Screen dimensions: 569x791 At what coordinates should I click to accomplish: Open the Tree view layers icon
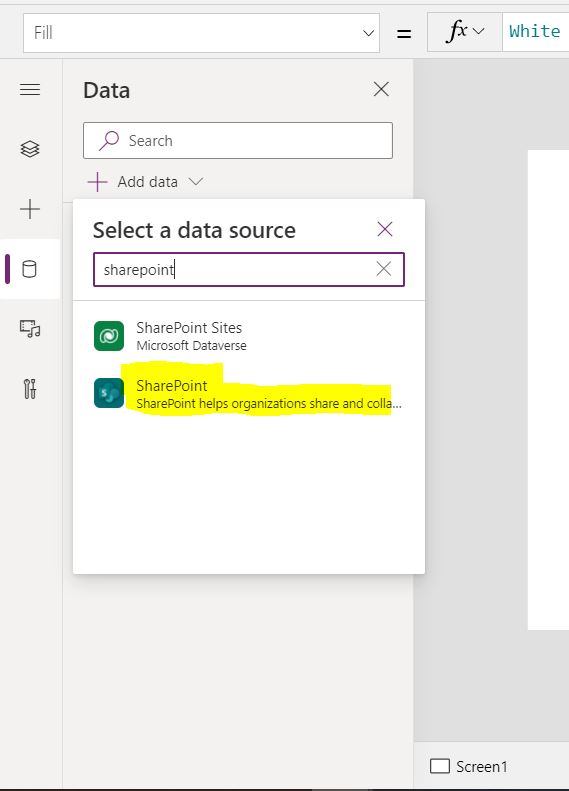coord(30,149)
